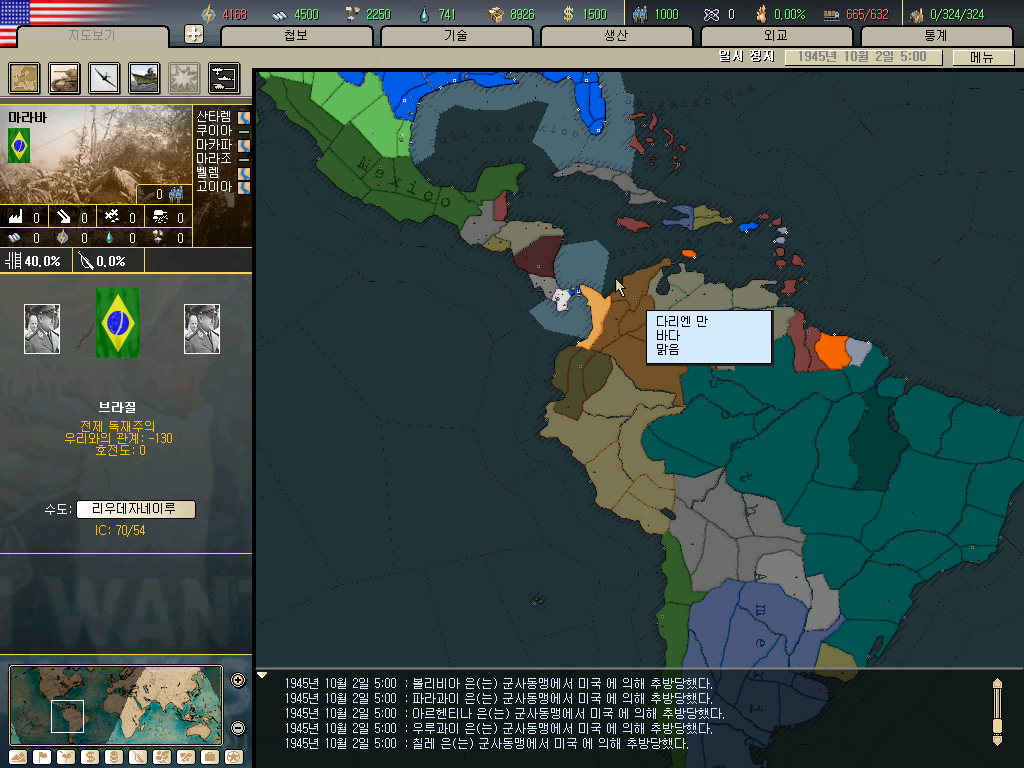Image resolution: width=1024 pixels, height=768 pixels.
Task: Switch to terrain map mode icon
Action: [x=18, y=757]
